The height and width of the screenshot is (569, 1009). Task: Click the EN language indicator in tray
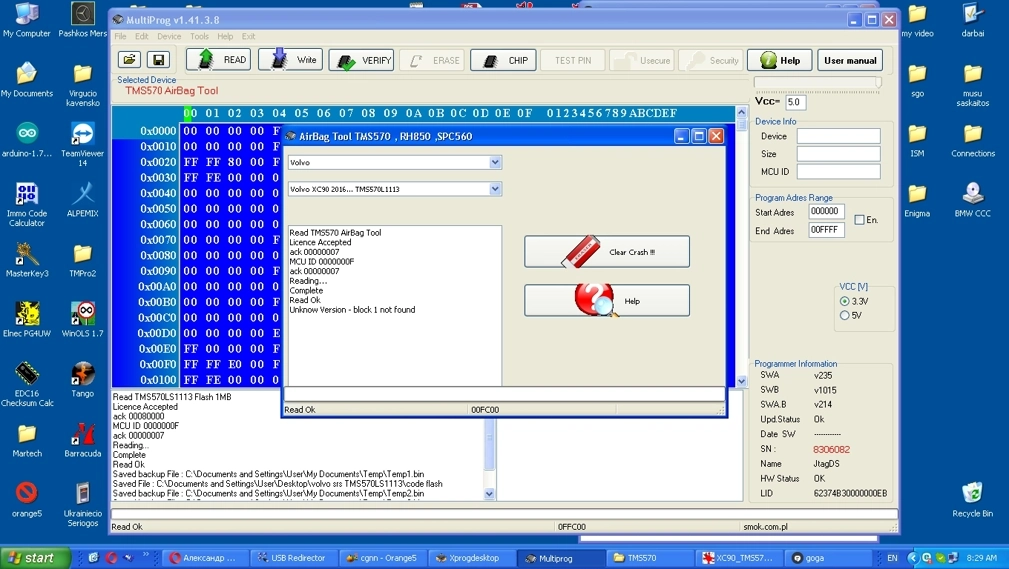coord(892,558)
